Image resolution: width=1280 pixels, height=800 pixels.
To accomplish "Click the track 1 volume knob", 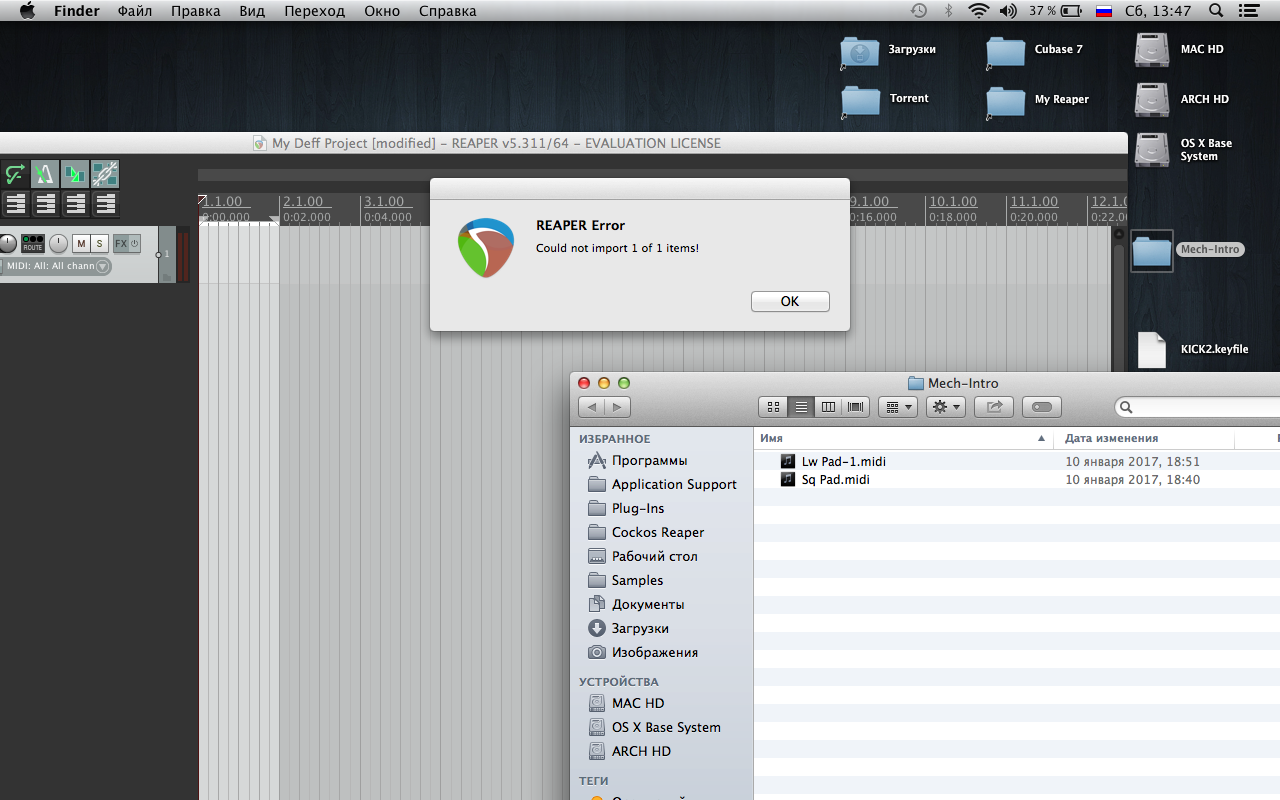I will tap(8, 243).
